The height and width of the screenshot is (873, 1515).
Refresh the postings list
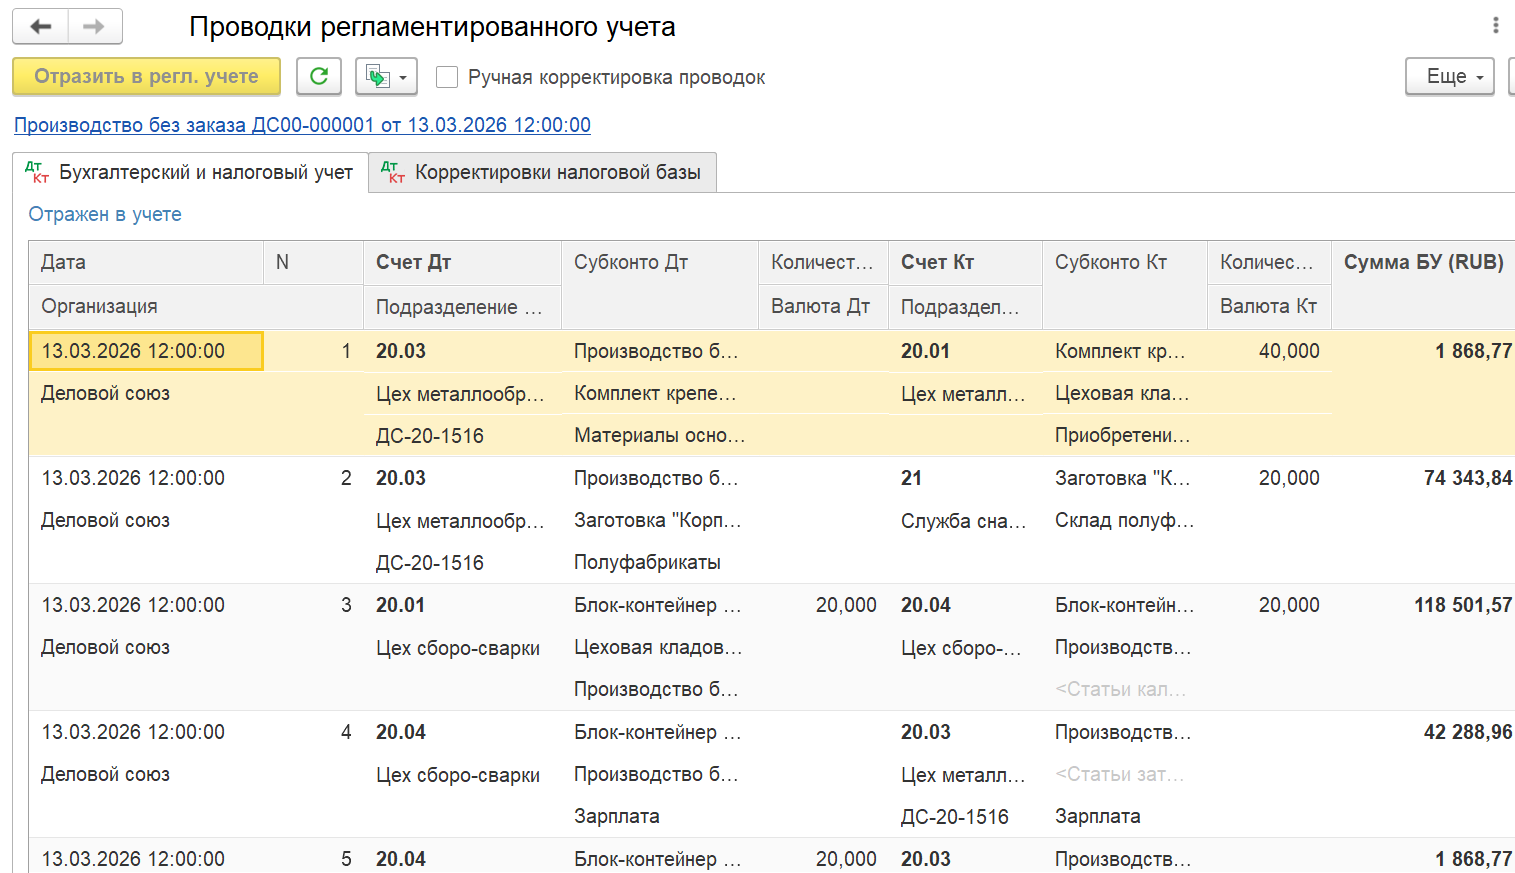(319, 76)
